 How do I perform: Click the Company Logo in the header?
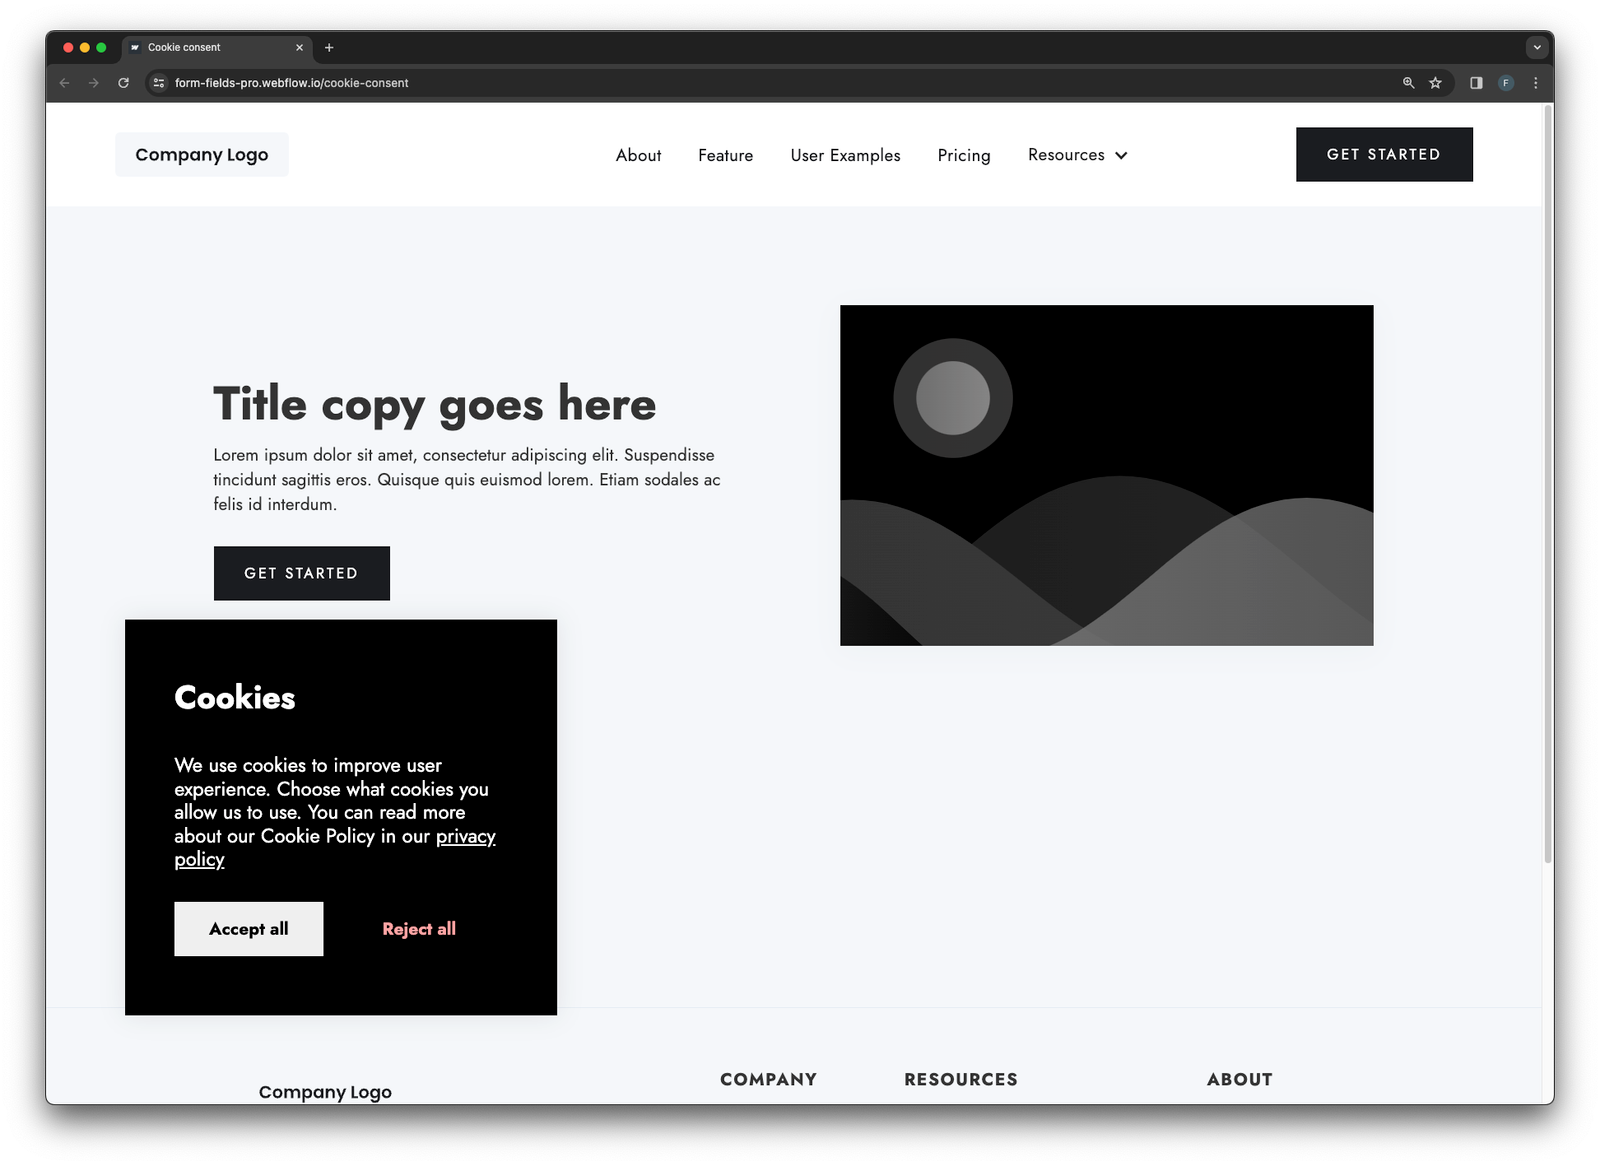[201, 154]
